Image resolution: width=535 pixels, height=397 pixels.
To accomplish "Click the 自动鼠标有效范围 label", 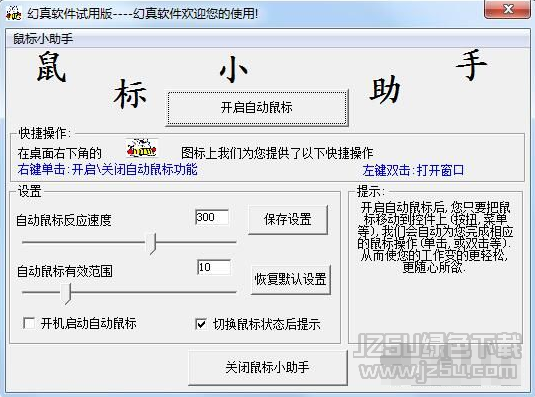I will (64, 271).
